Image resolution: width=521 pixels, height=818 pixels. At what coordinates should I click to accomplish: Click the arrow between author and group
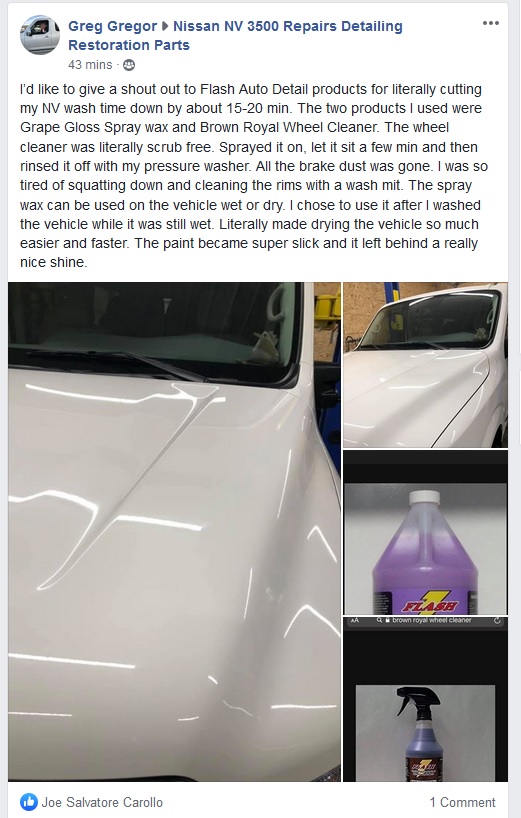click(165, 26)
